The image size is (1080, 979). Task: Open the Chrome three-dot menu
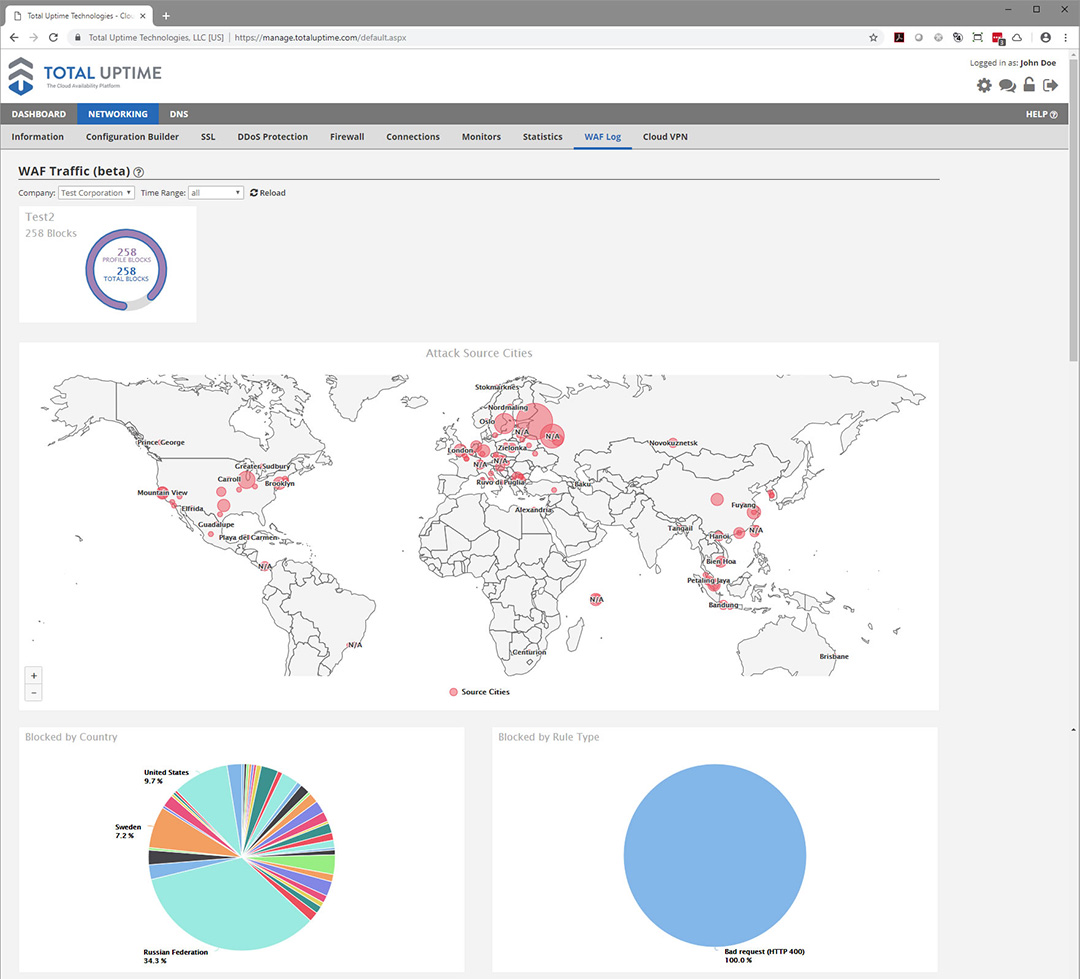click(1066, 37)
